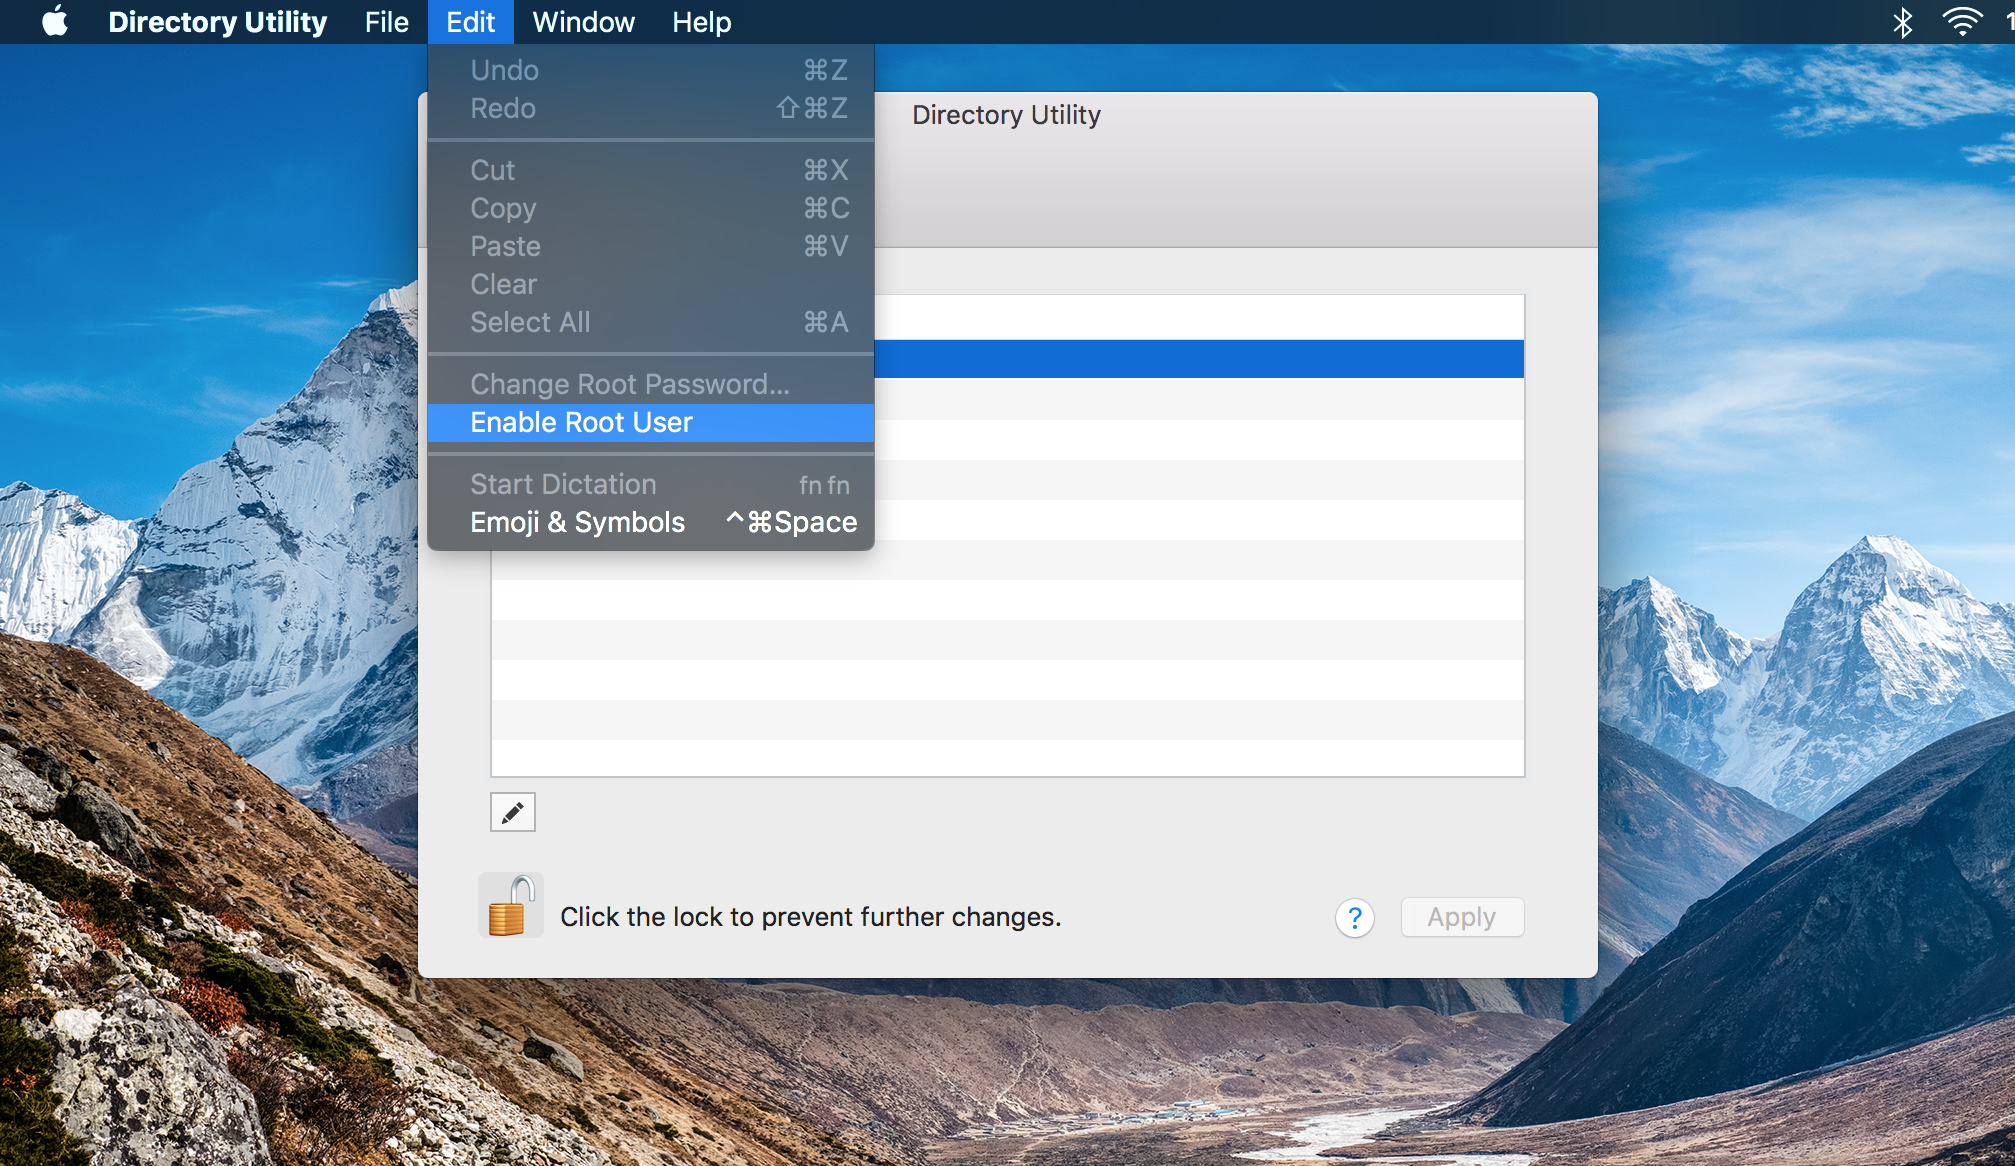The width and height of the screenshot is (2015, 1166).
Task: Open the Window menu
Action: click(583, 22)
